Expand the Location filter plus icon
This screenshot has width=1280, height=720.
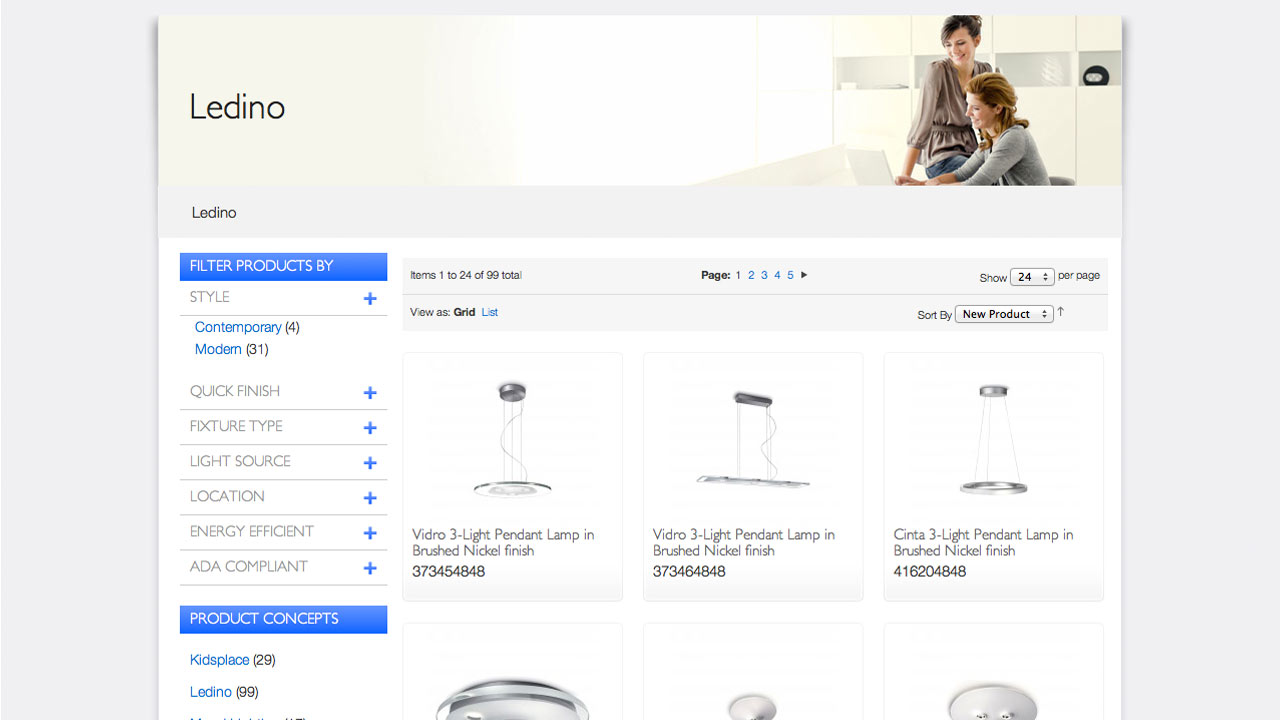[x=370, y=498]
